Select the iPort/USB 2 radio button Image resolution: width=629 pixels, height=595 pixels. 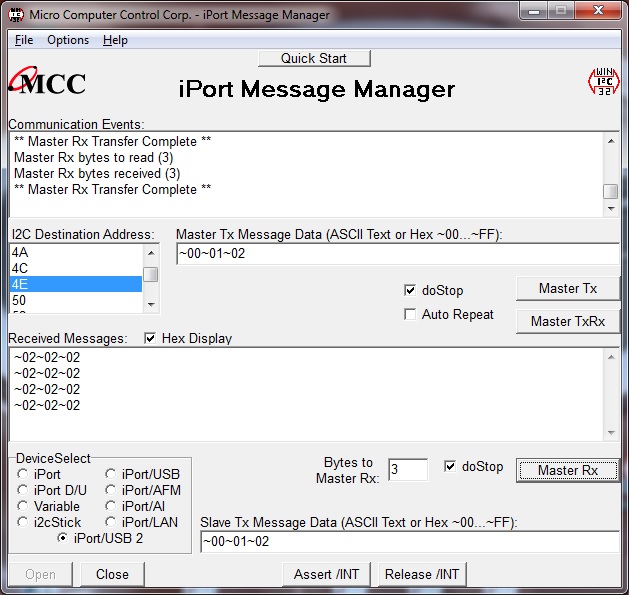(x=63, y=538)
